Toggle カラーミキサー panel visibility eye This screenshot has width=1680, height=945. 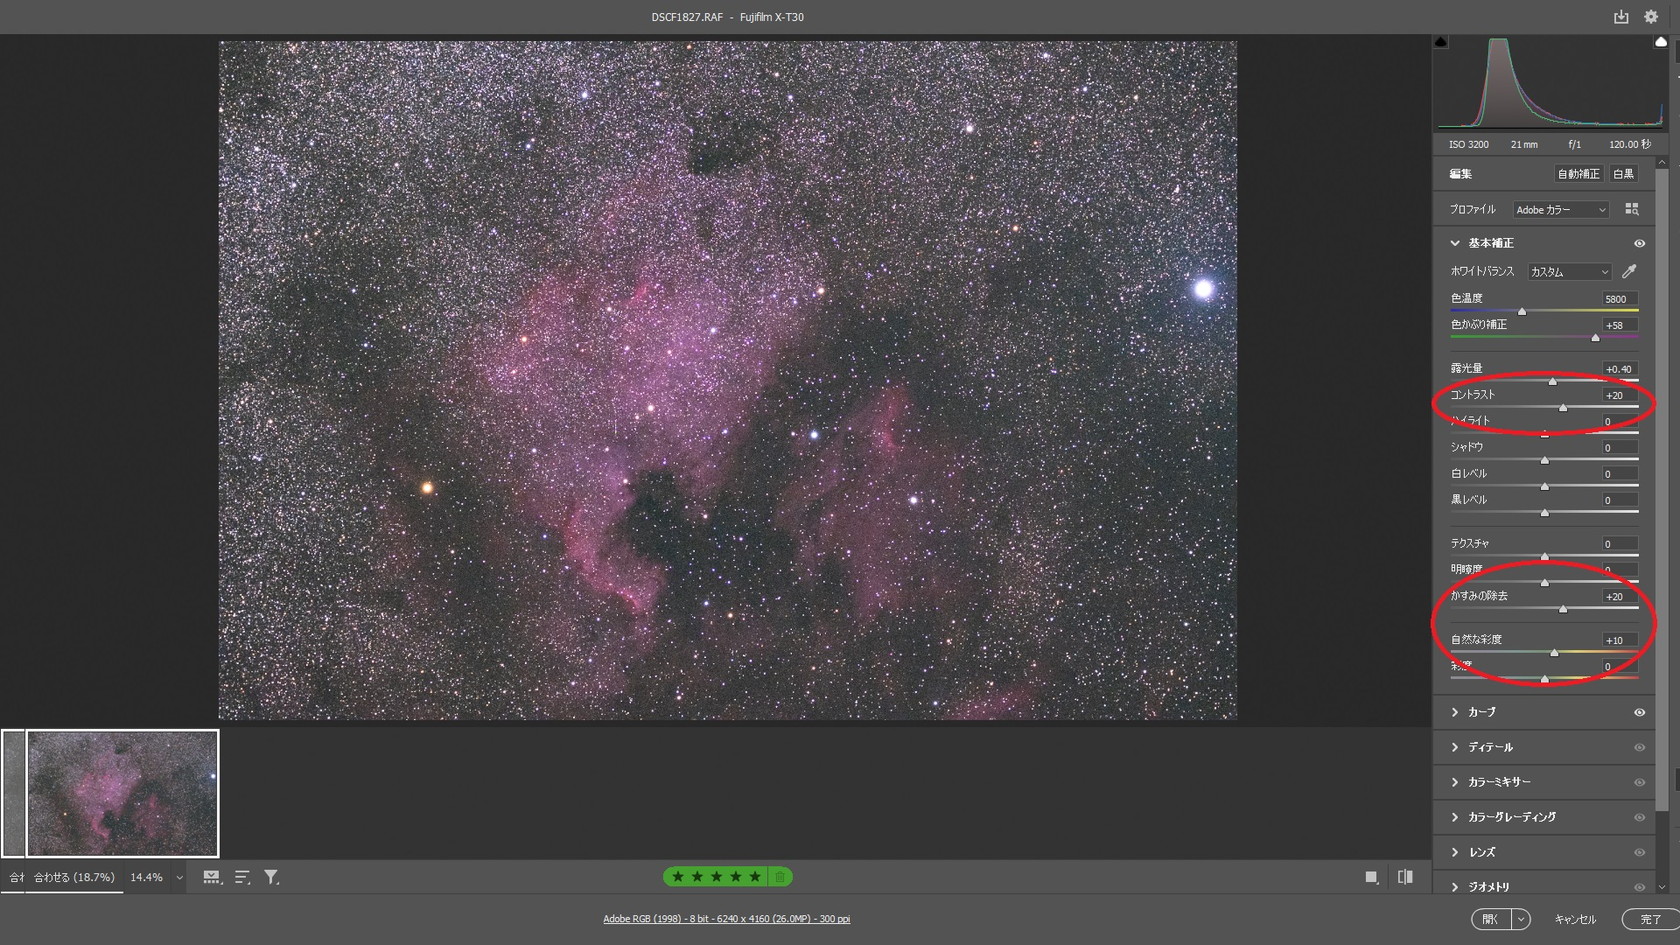[x=1639, y=783]
